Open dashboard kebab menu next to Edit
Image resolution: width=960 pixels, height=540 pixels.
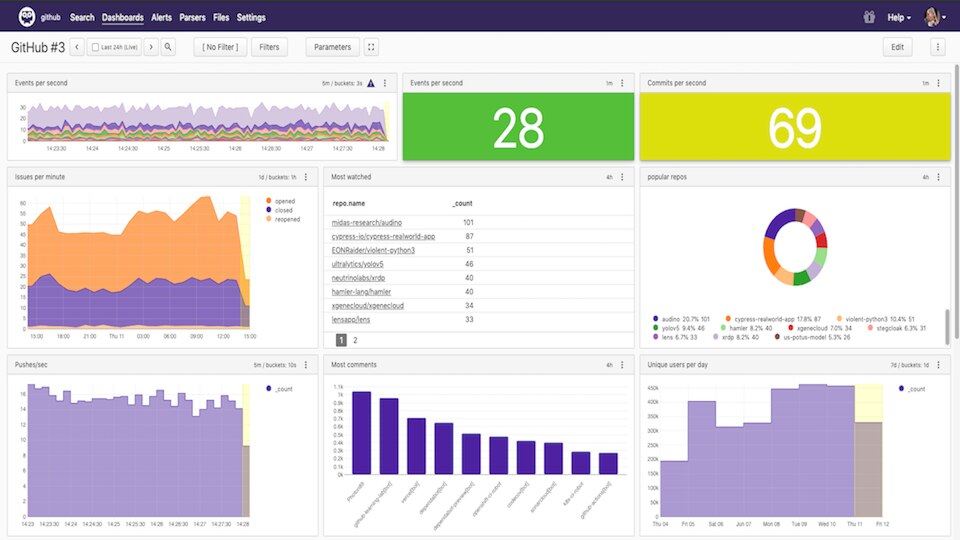937,47
